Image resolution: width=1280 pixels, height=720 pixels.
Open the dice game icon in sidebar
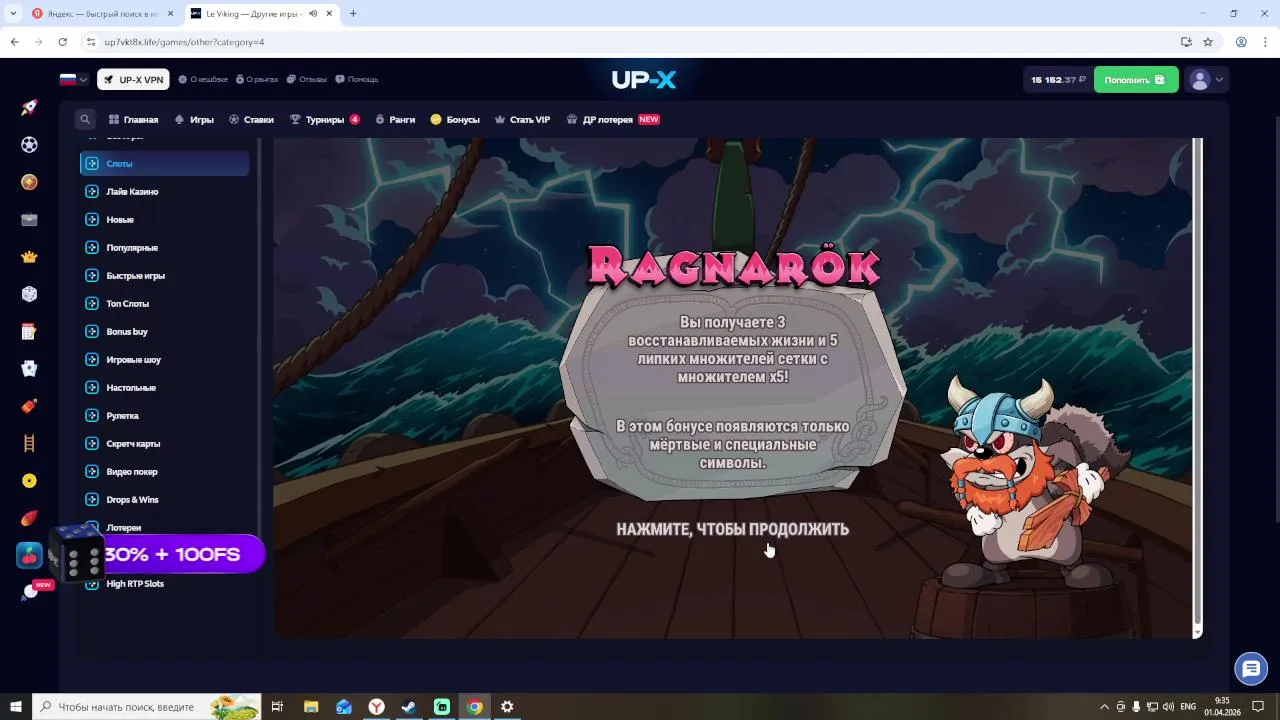pyautogui.click(x=29, y=294)
